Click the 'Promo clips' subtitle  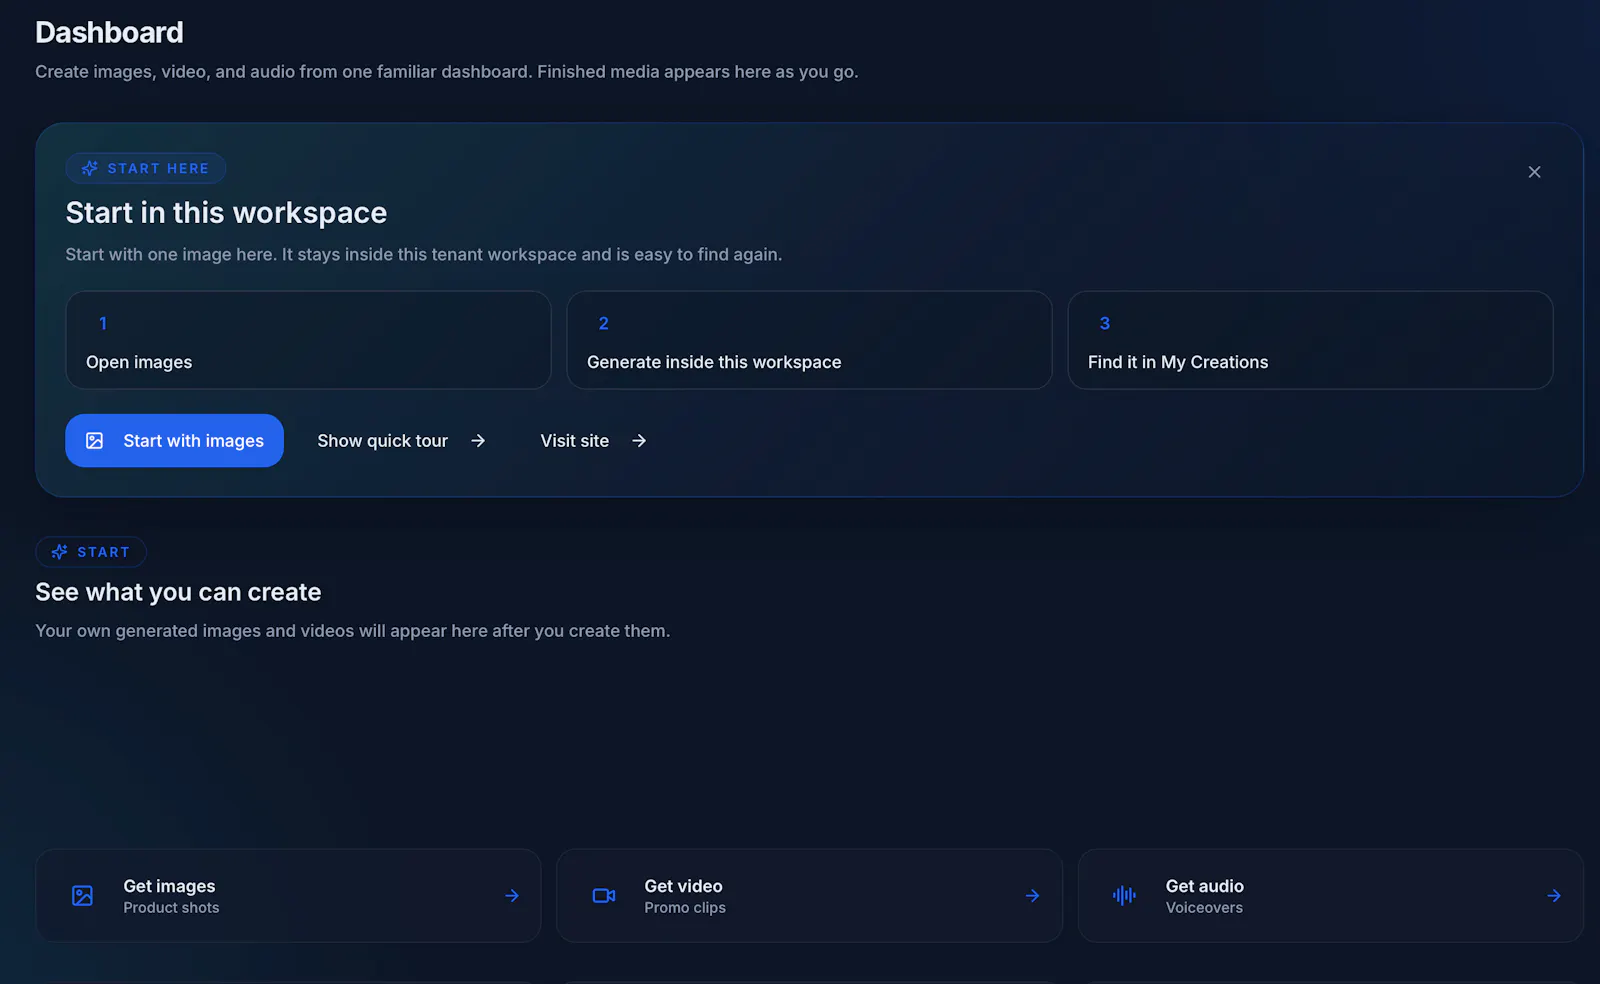(685, 908)
